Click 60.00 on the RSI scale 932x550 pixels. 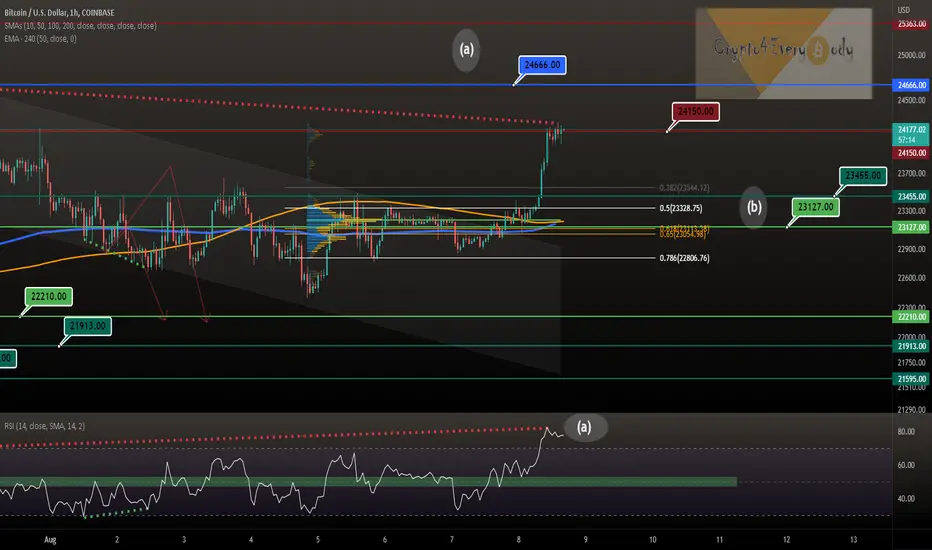pyautogui.click(x=906, y=465)
